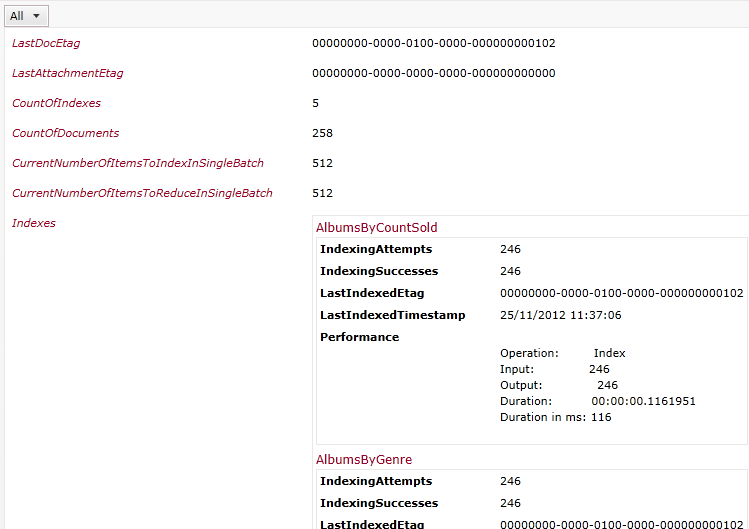Image resolution: width=749 pixels, height=529 pixels.
Task: Open the AlbumsByGenre index heading
Action: click(x=364, y=460)
